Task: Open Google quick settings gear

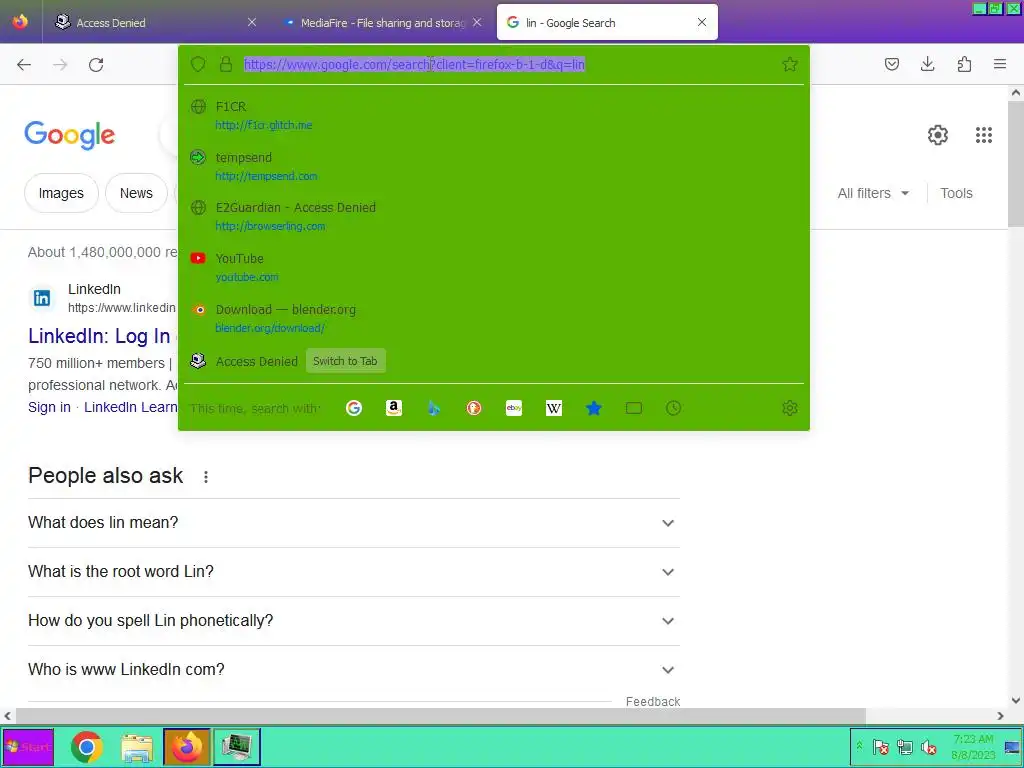Action: (938, 135)
